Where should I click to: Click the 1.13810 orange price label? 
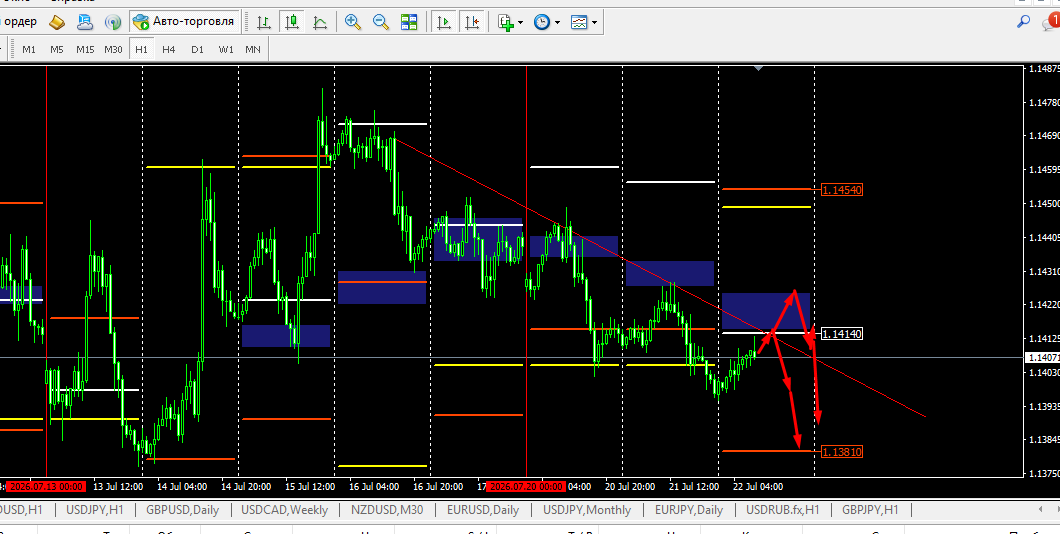(x=842, y=452)
